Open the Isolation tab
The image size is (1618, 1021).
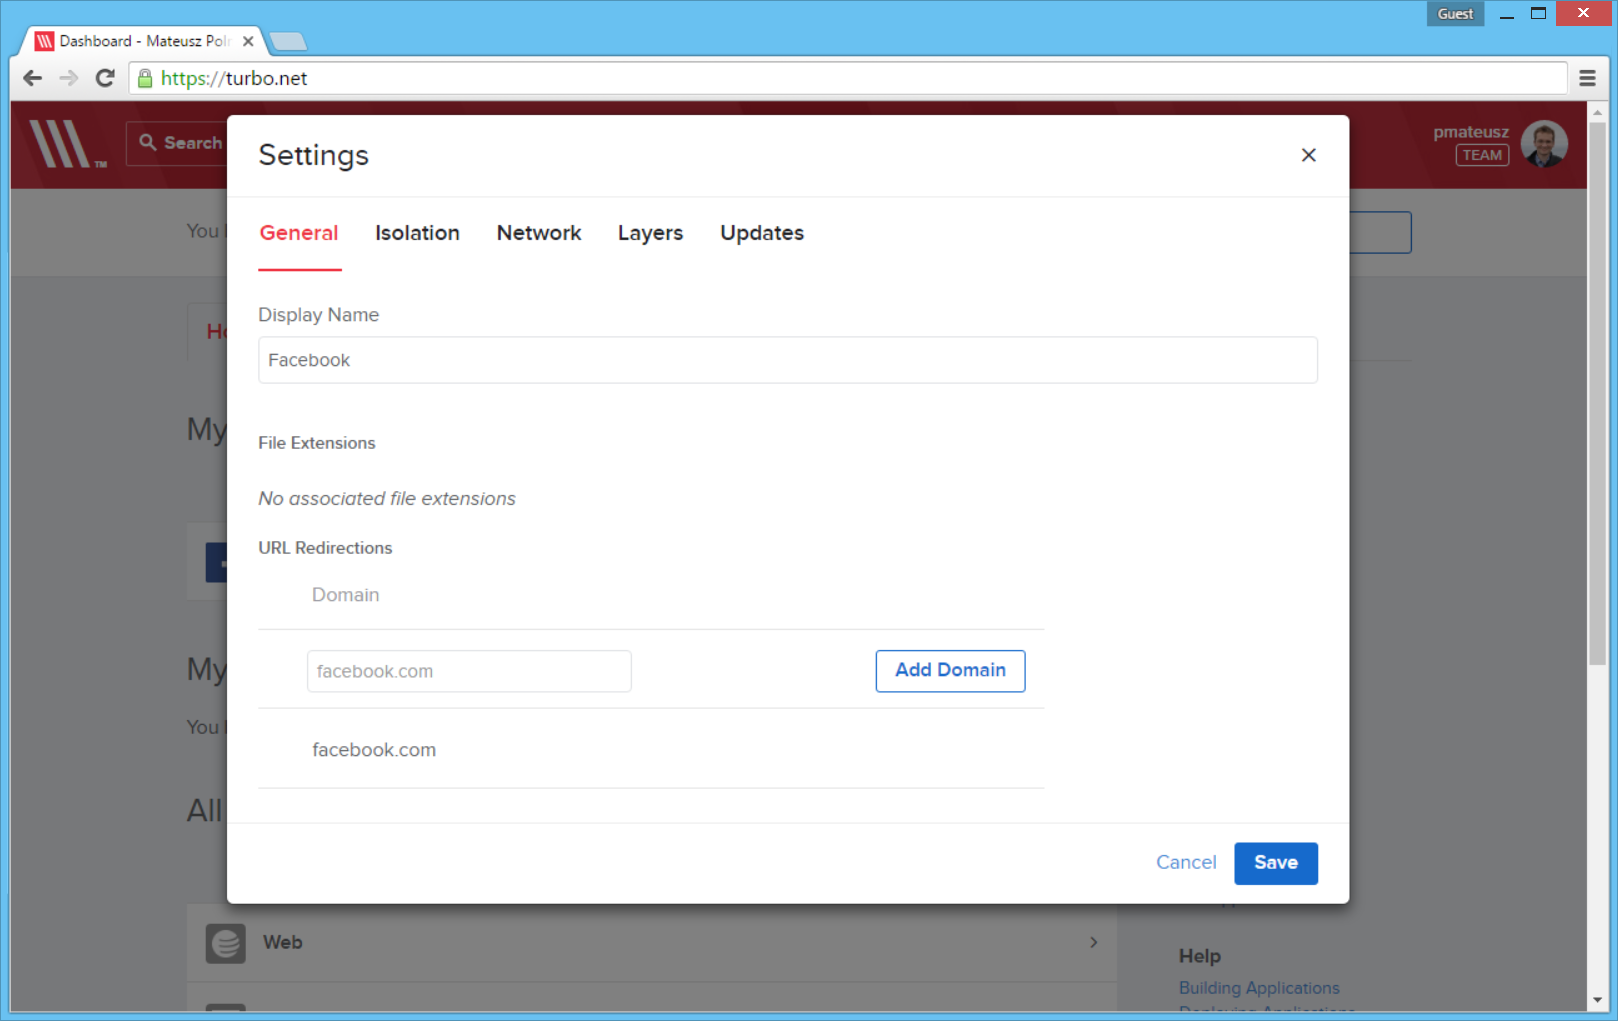pos(417,233)
